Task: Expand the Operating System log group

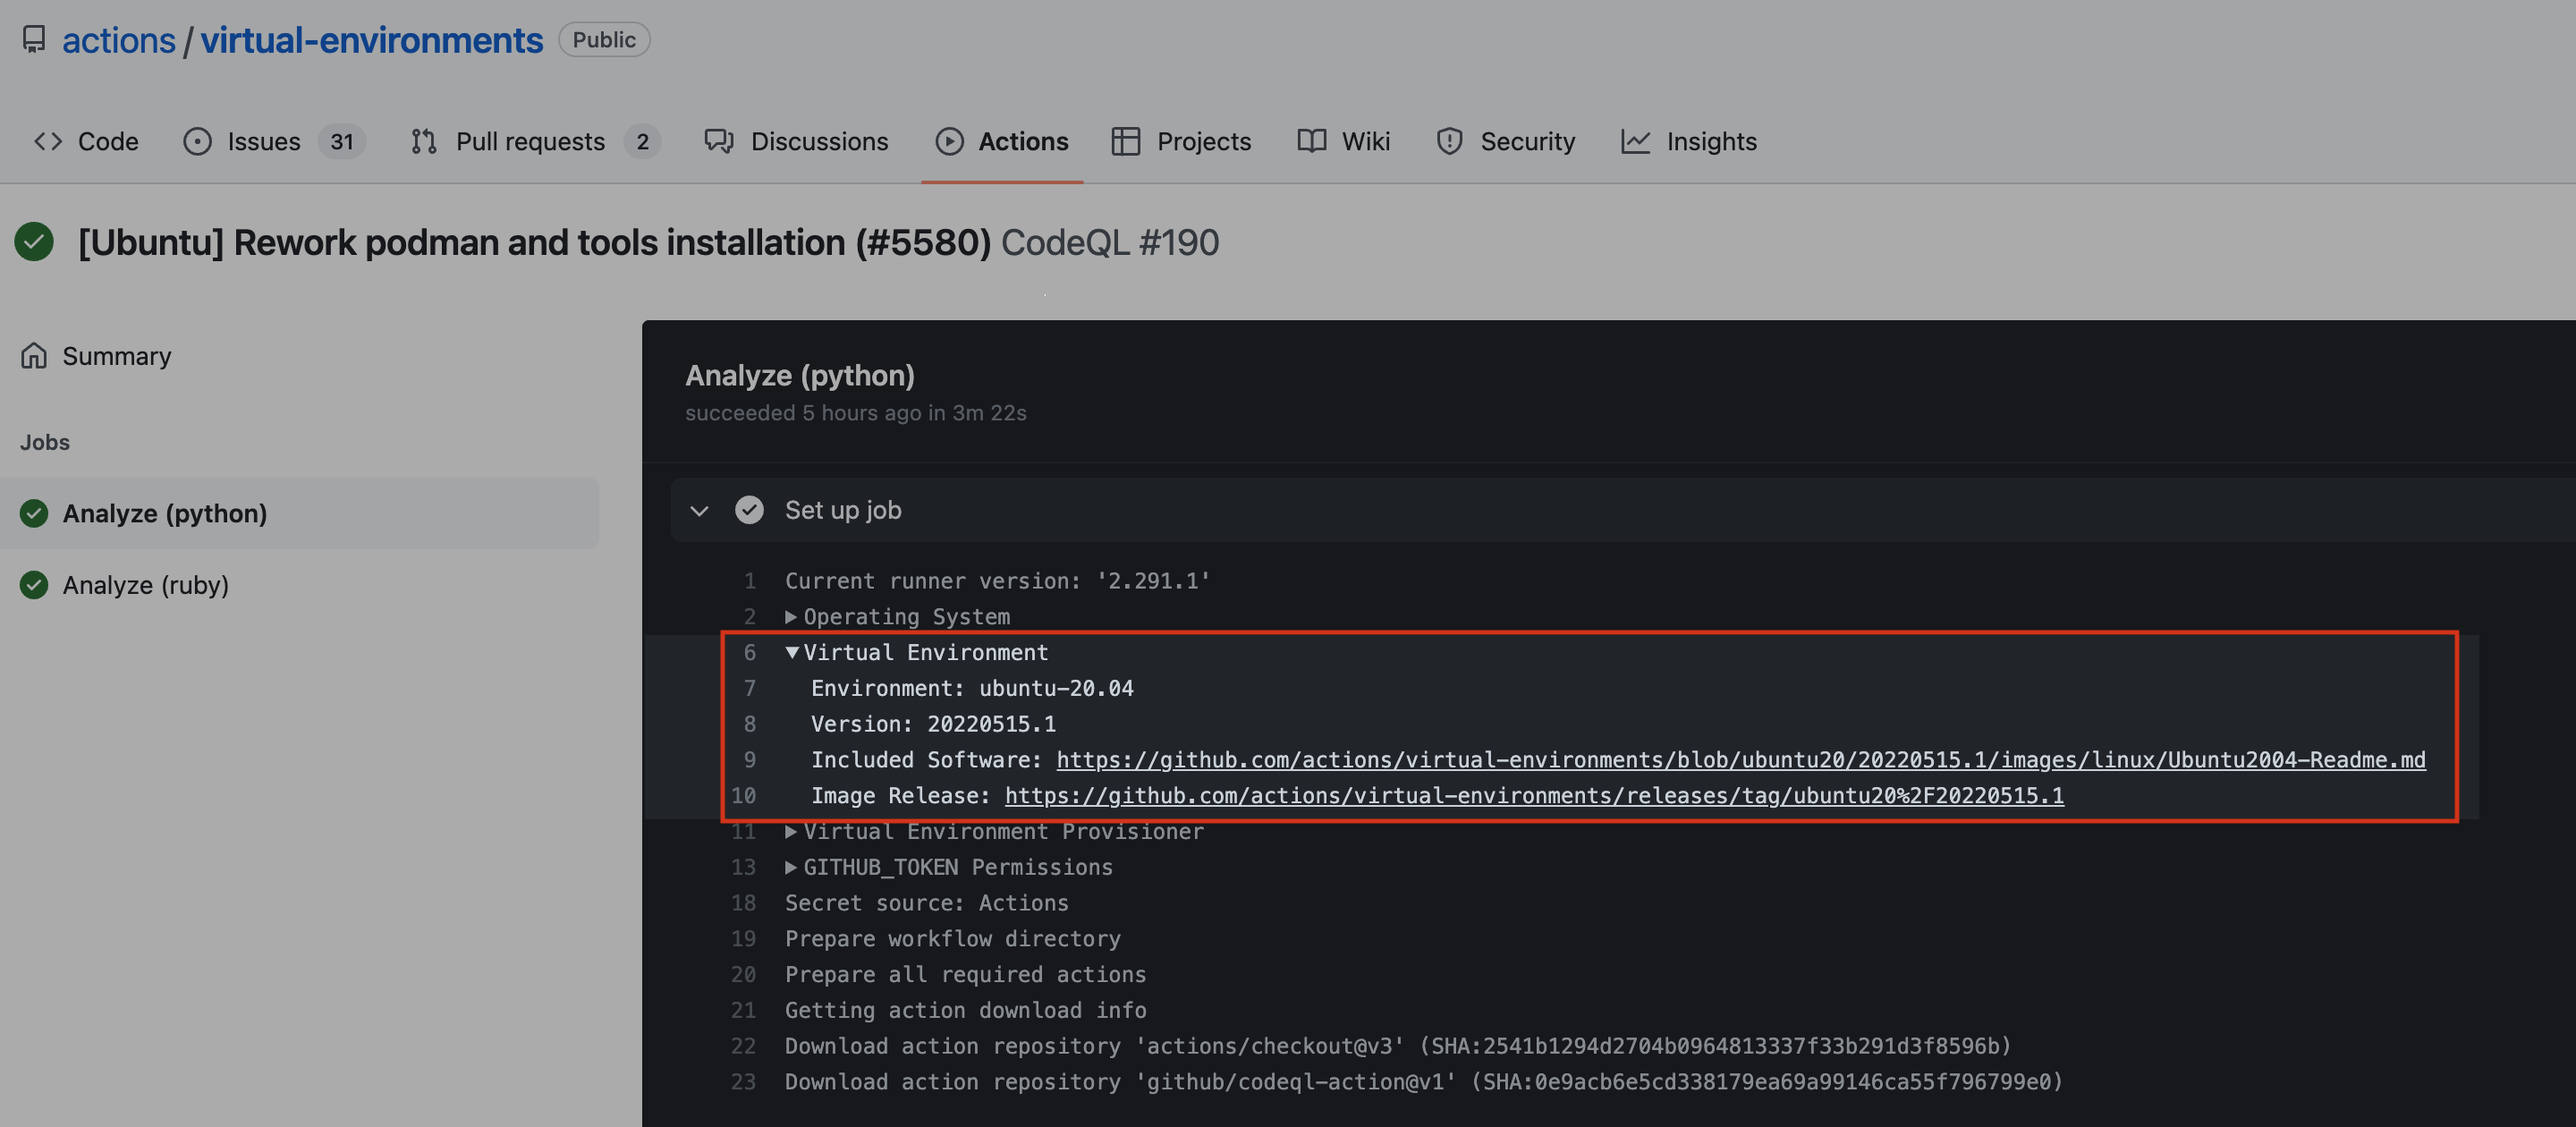Action: 791,617
